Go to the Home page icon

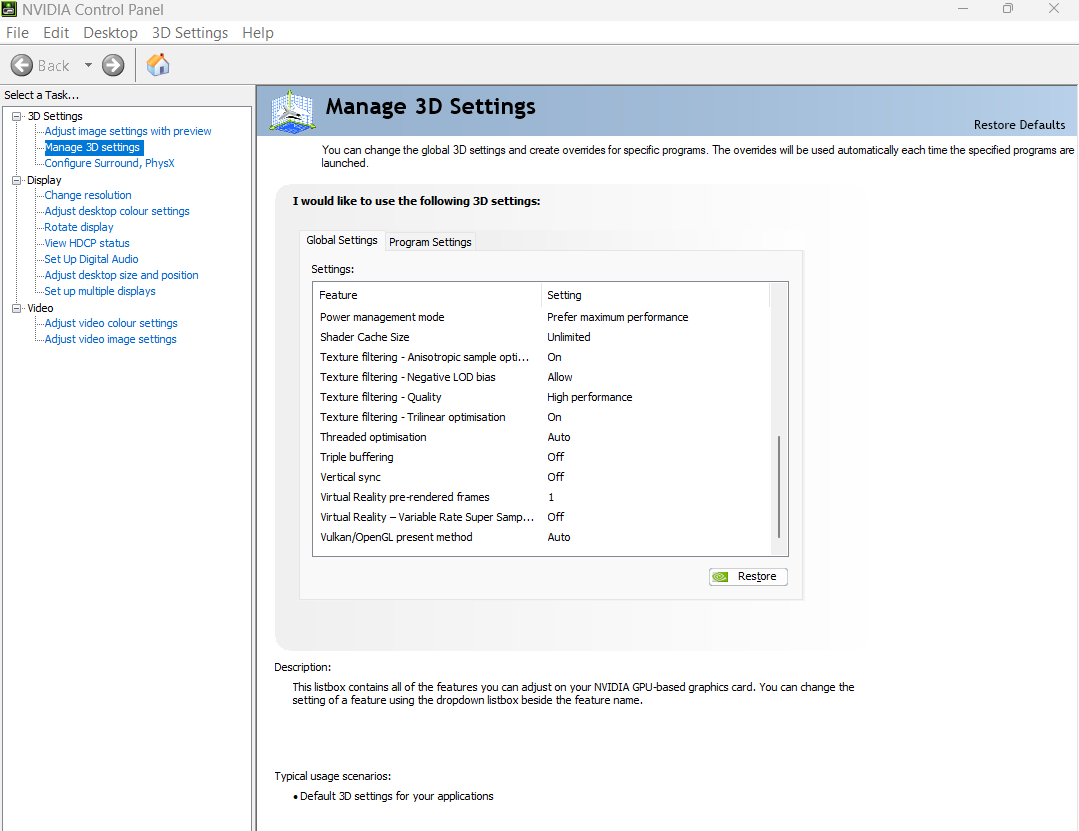(158, 65)
